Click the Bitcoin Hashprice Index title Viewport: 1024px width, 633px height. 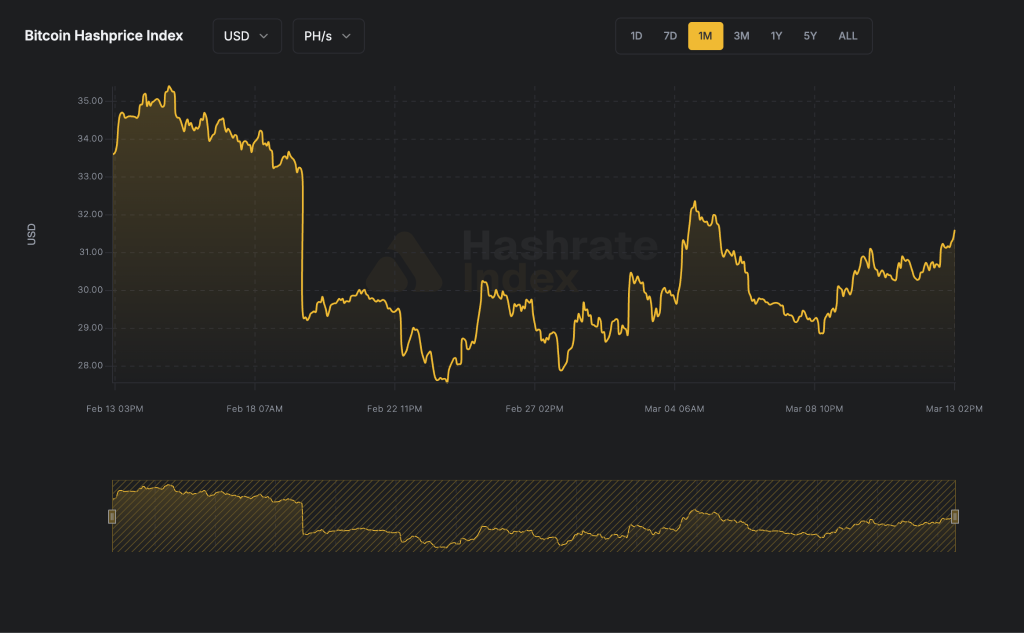(104, 36)
